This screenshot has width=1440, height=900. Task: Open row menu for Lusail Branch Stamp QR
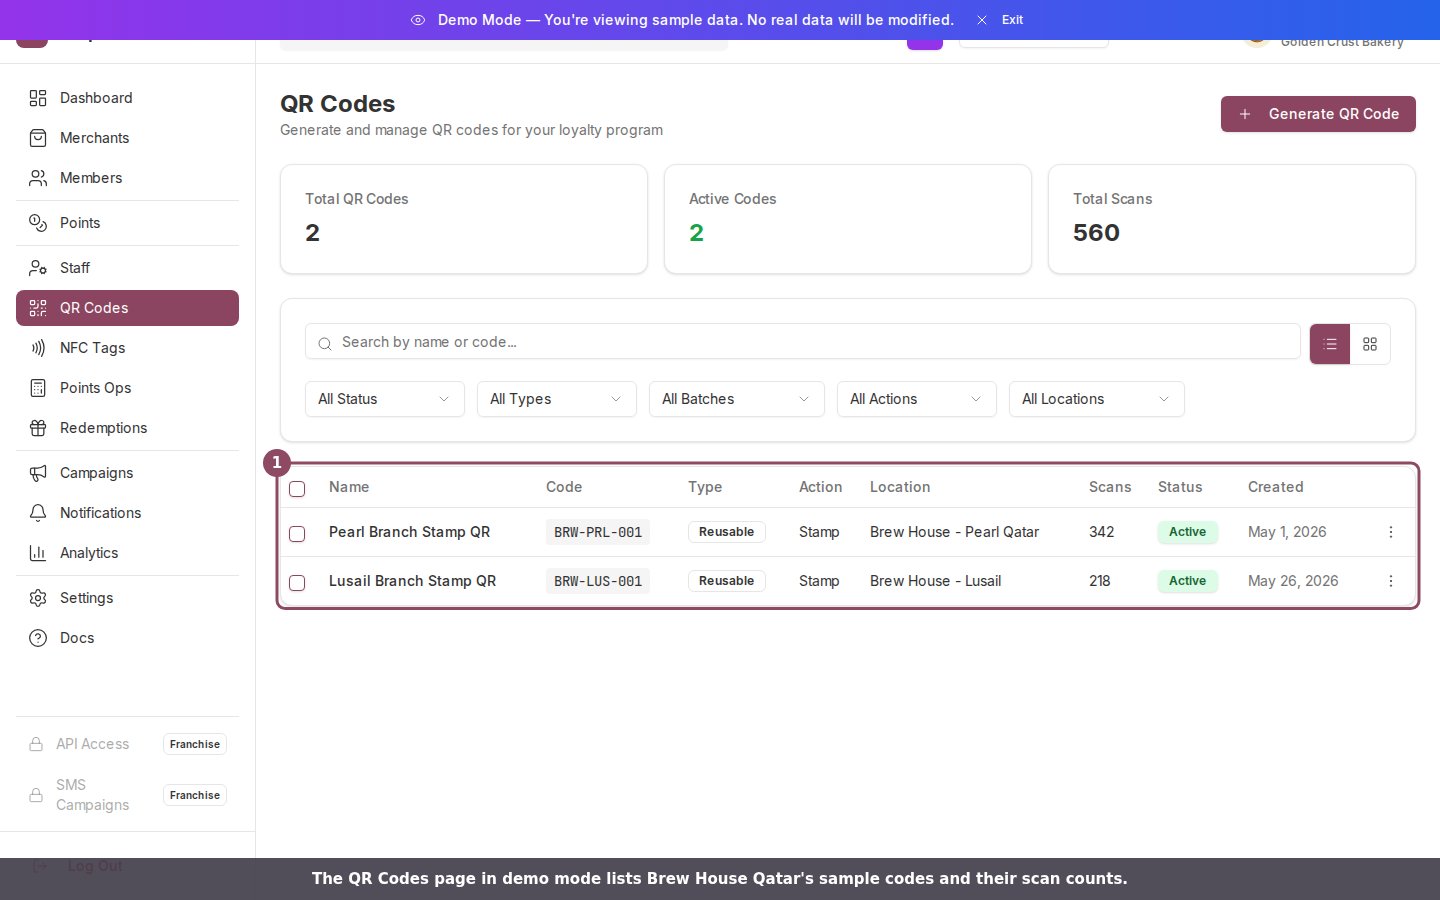1391,581
